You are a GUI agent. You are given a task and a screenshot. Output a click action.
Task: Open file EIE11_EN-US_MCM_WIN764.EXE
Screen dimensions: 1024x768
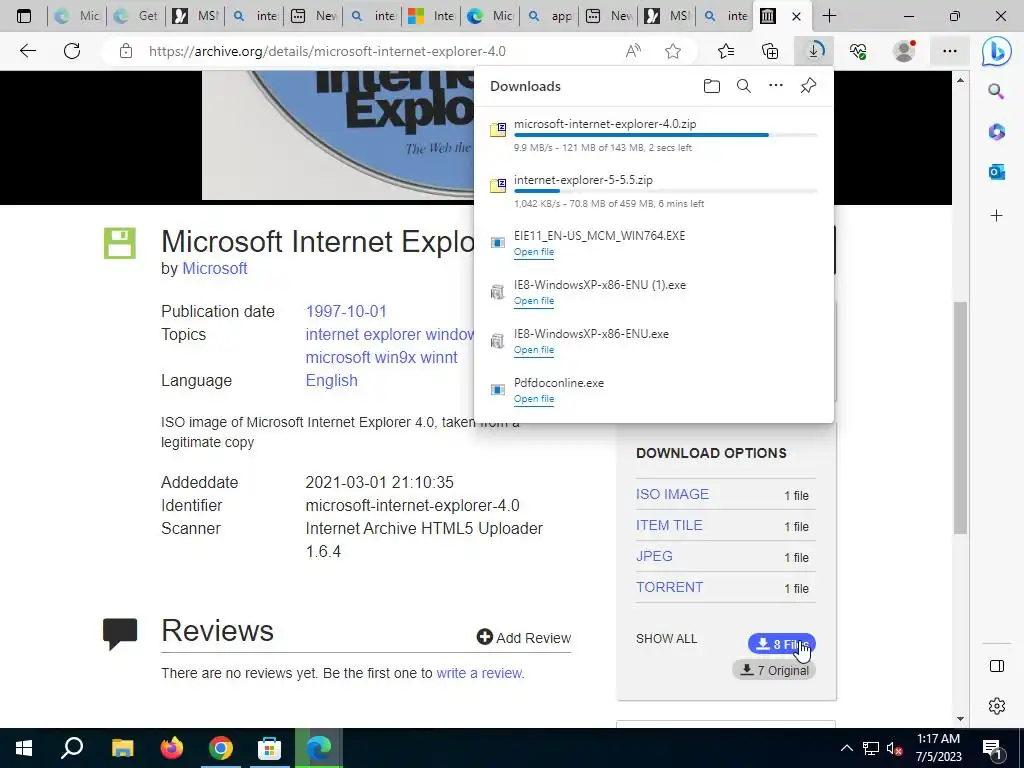pyautogui.click(x=534, y=252)
